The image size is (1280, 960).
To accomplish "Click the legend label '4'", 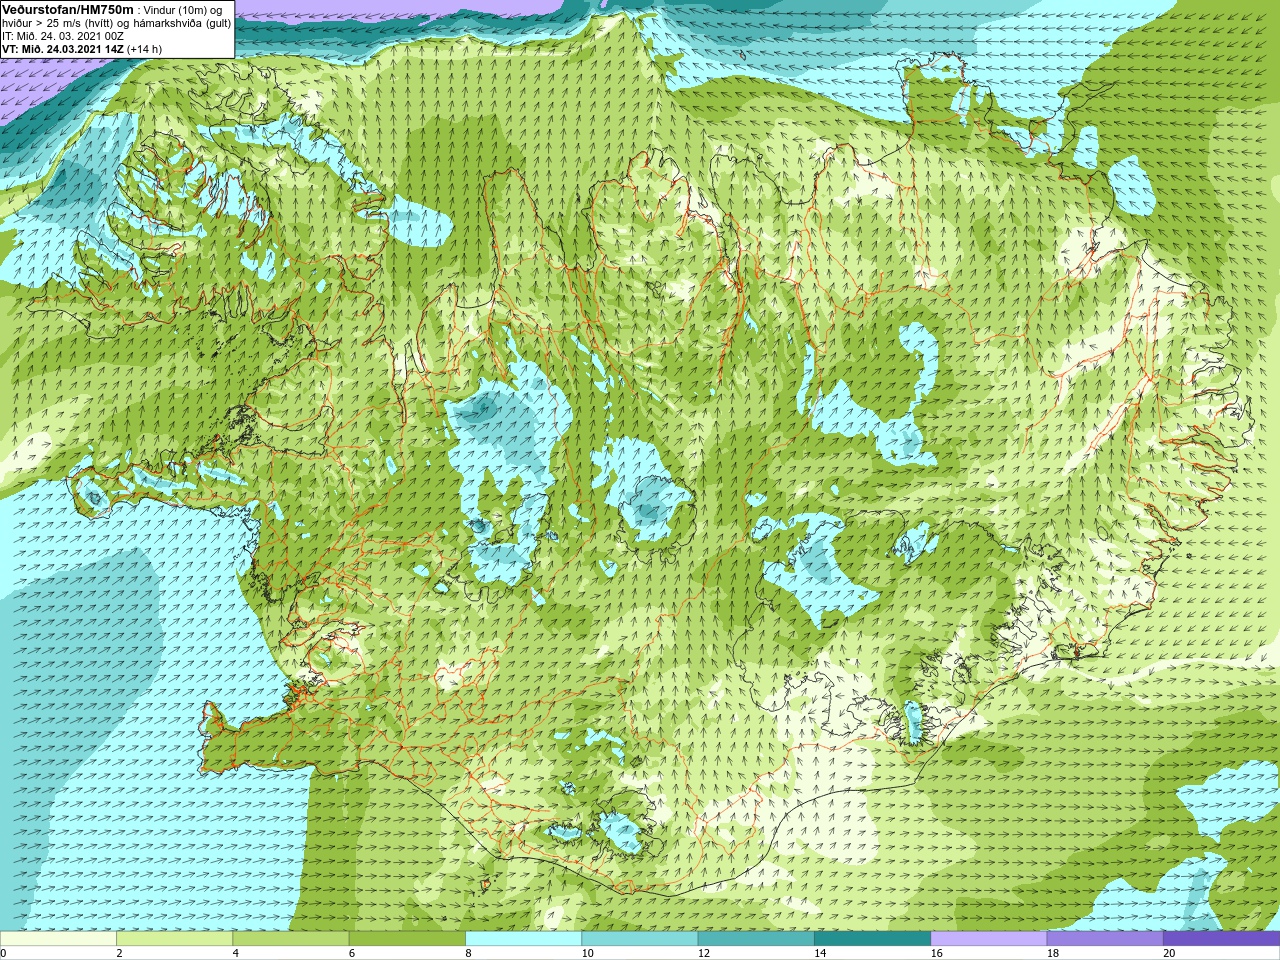I will pyautogui.click(x=236, y=953).
